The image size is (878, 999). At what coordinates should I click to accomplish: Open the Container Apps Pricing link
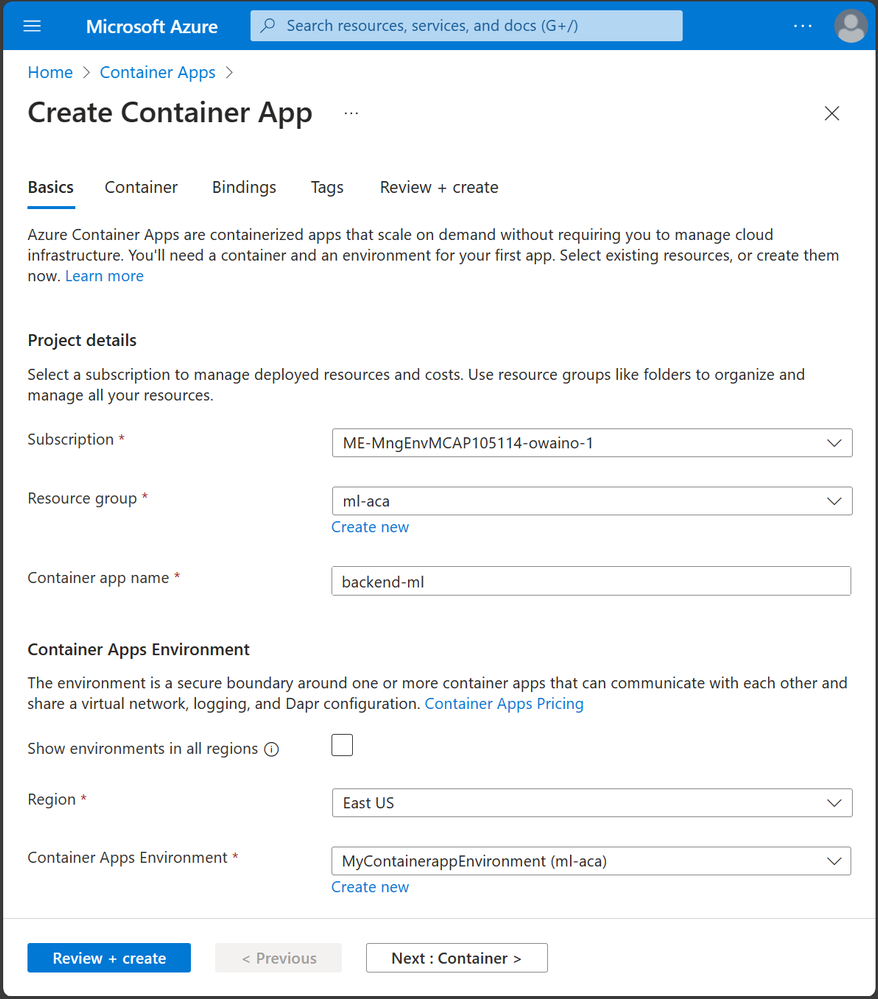pyautogui.click(x=504, y=704)
